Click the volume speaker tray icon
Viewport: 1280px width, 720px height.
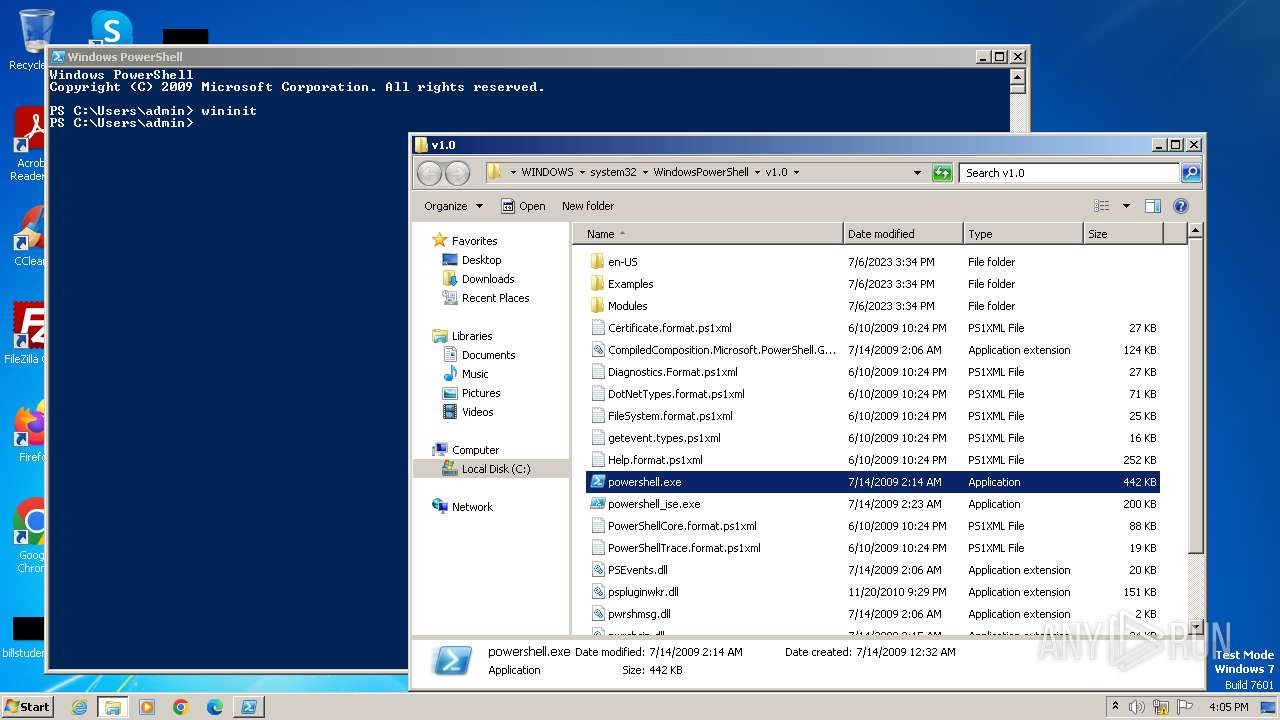[1137, 707]
